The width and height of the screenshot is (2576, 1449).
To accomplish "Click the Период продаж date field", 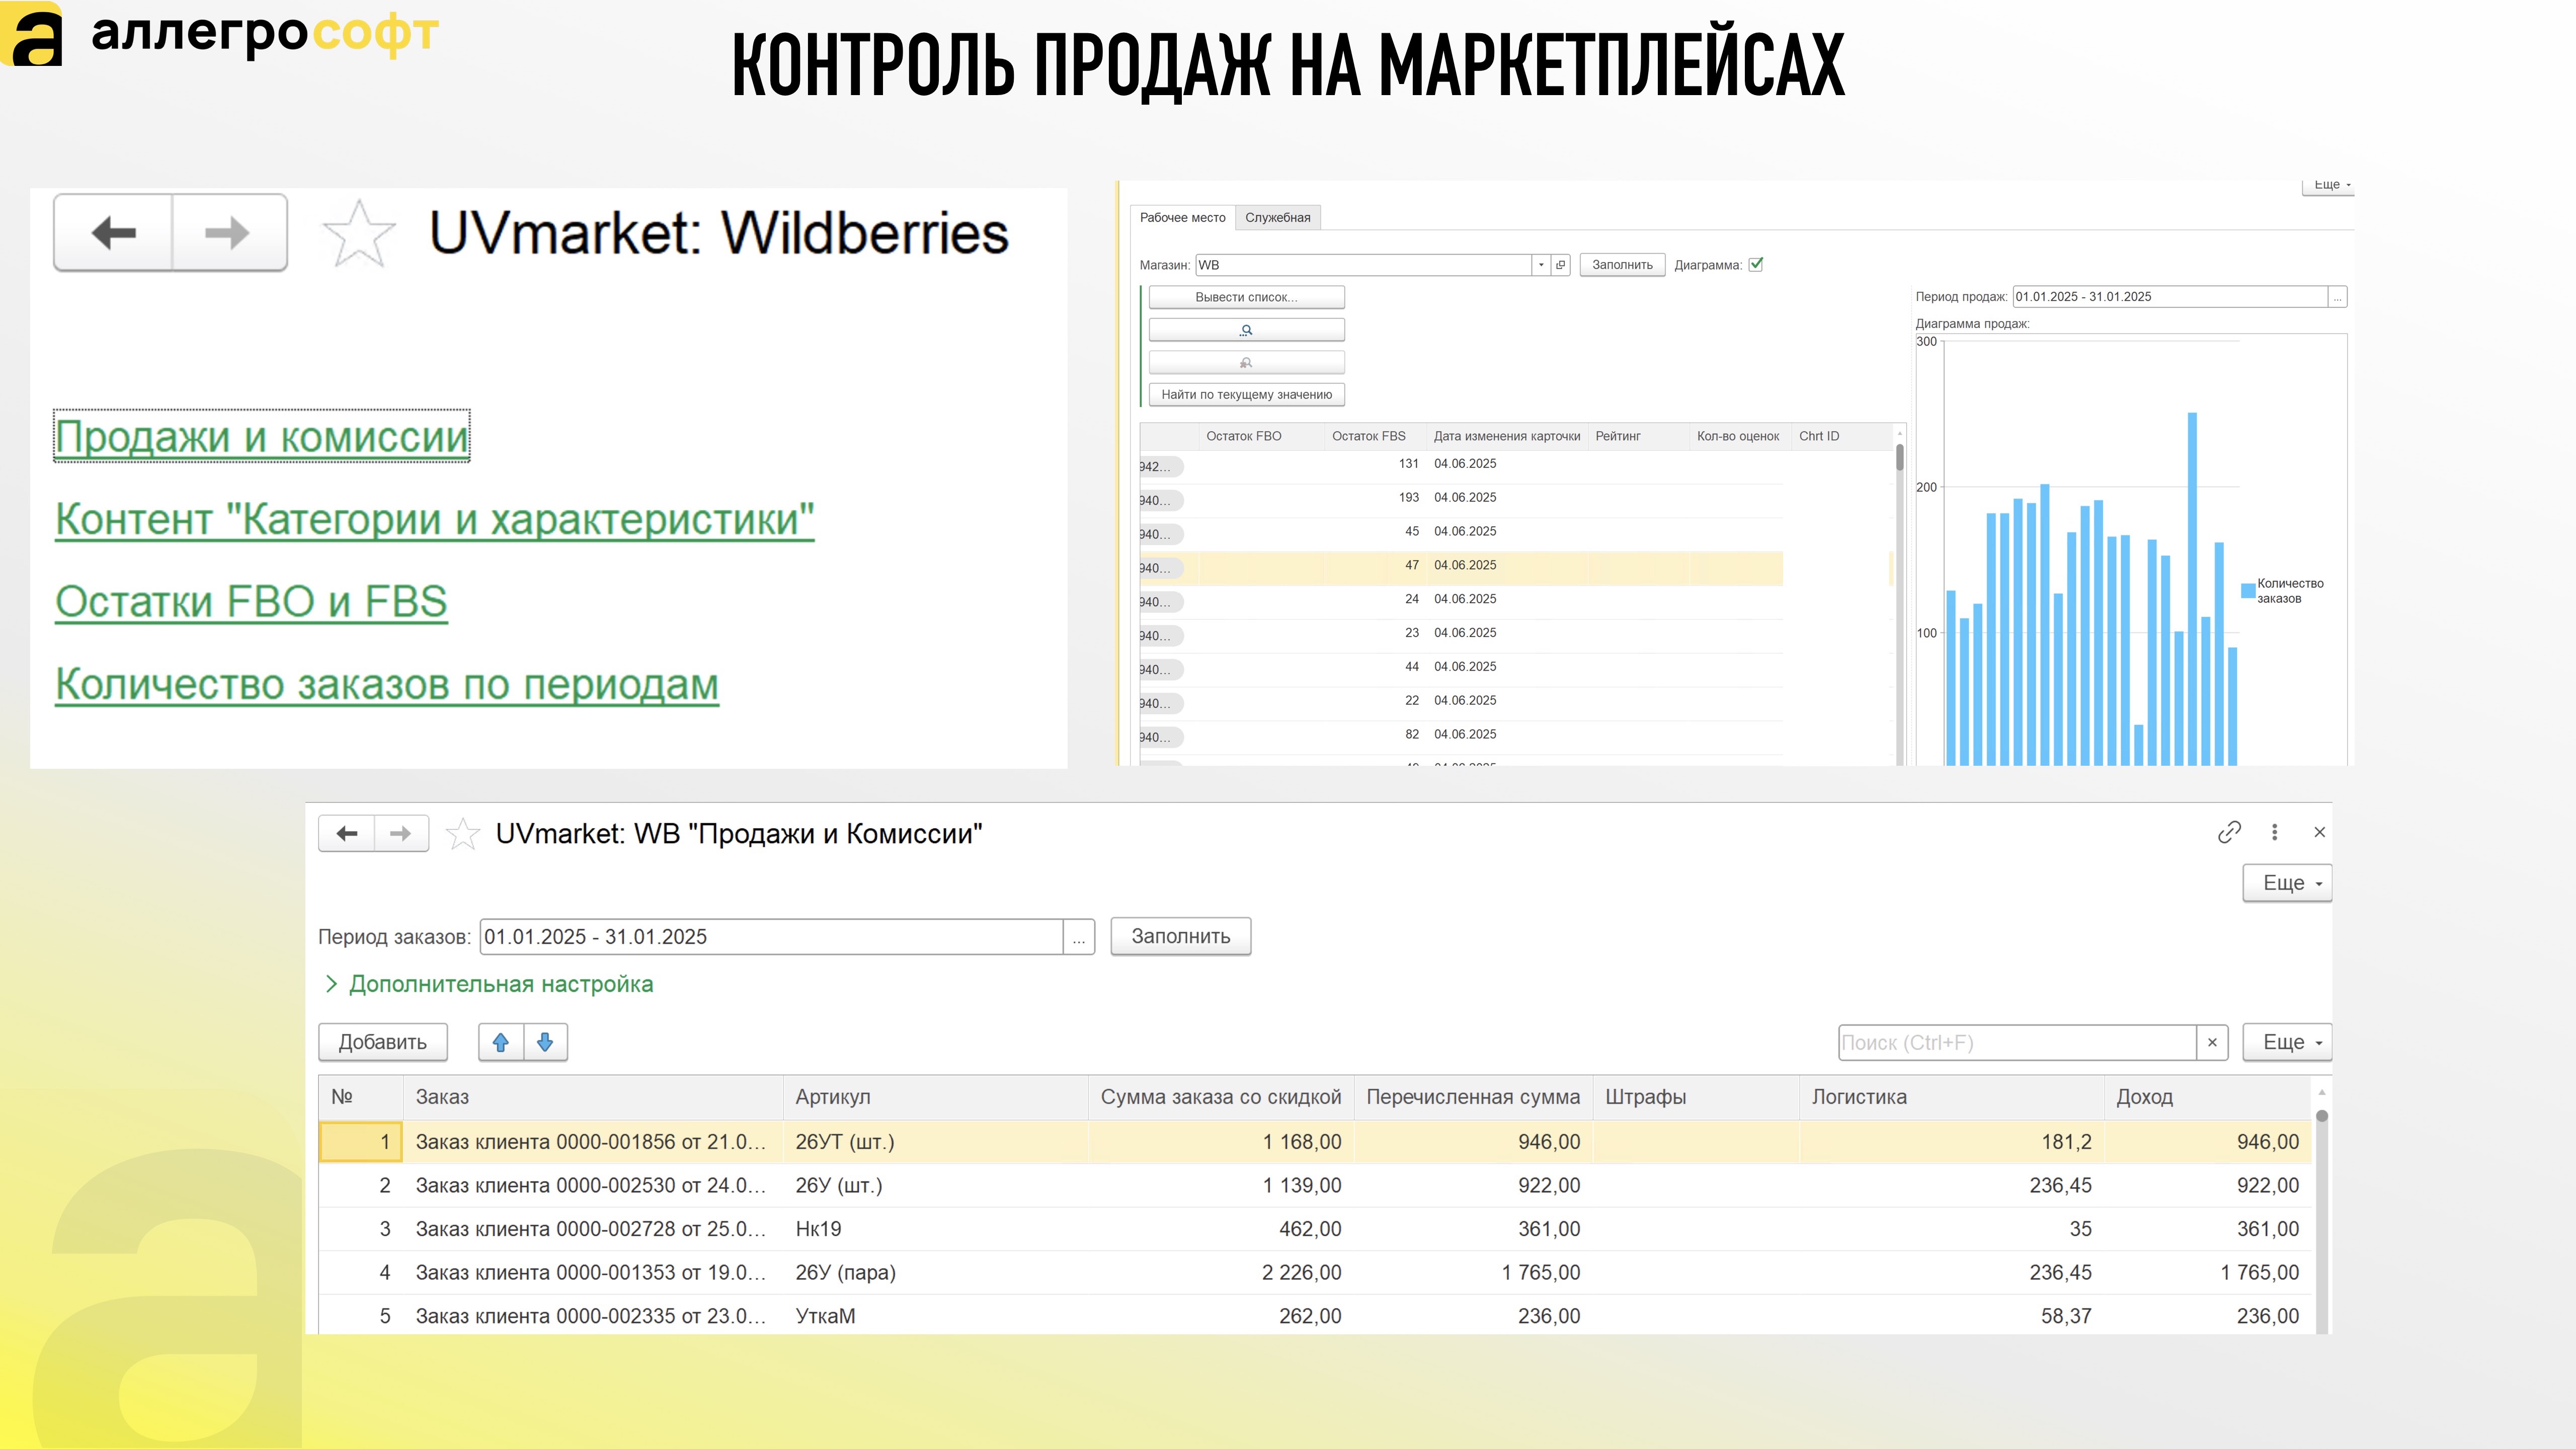I will coord(2170,297).
